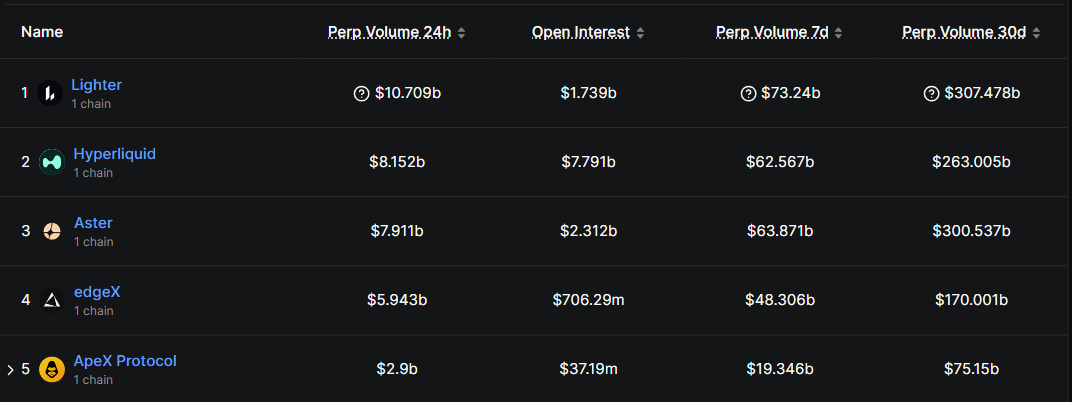The width and height of the screenshot is (1072, 402).
Task: Click the Aster protocol logo icon
Action: [x=52, y=231]
